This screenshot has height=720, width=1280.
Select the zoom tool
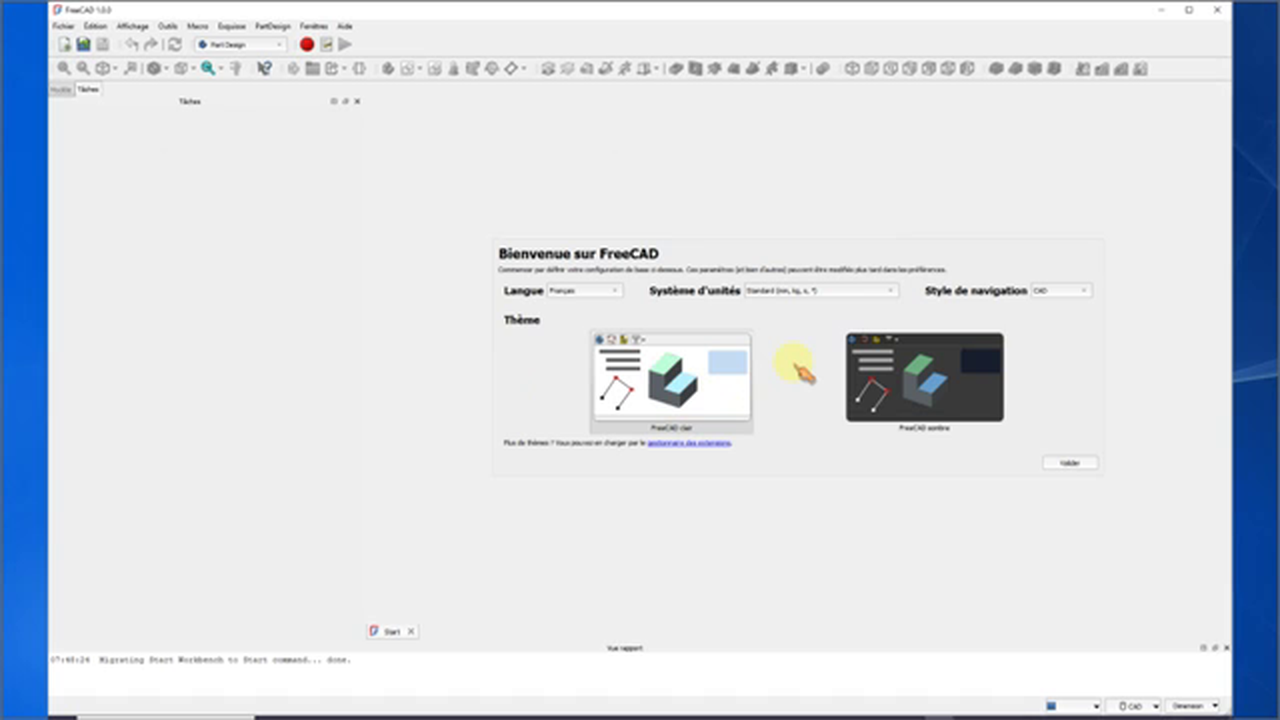click(207, 68)
